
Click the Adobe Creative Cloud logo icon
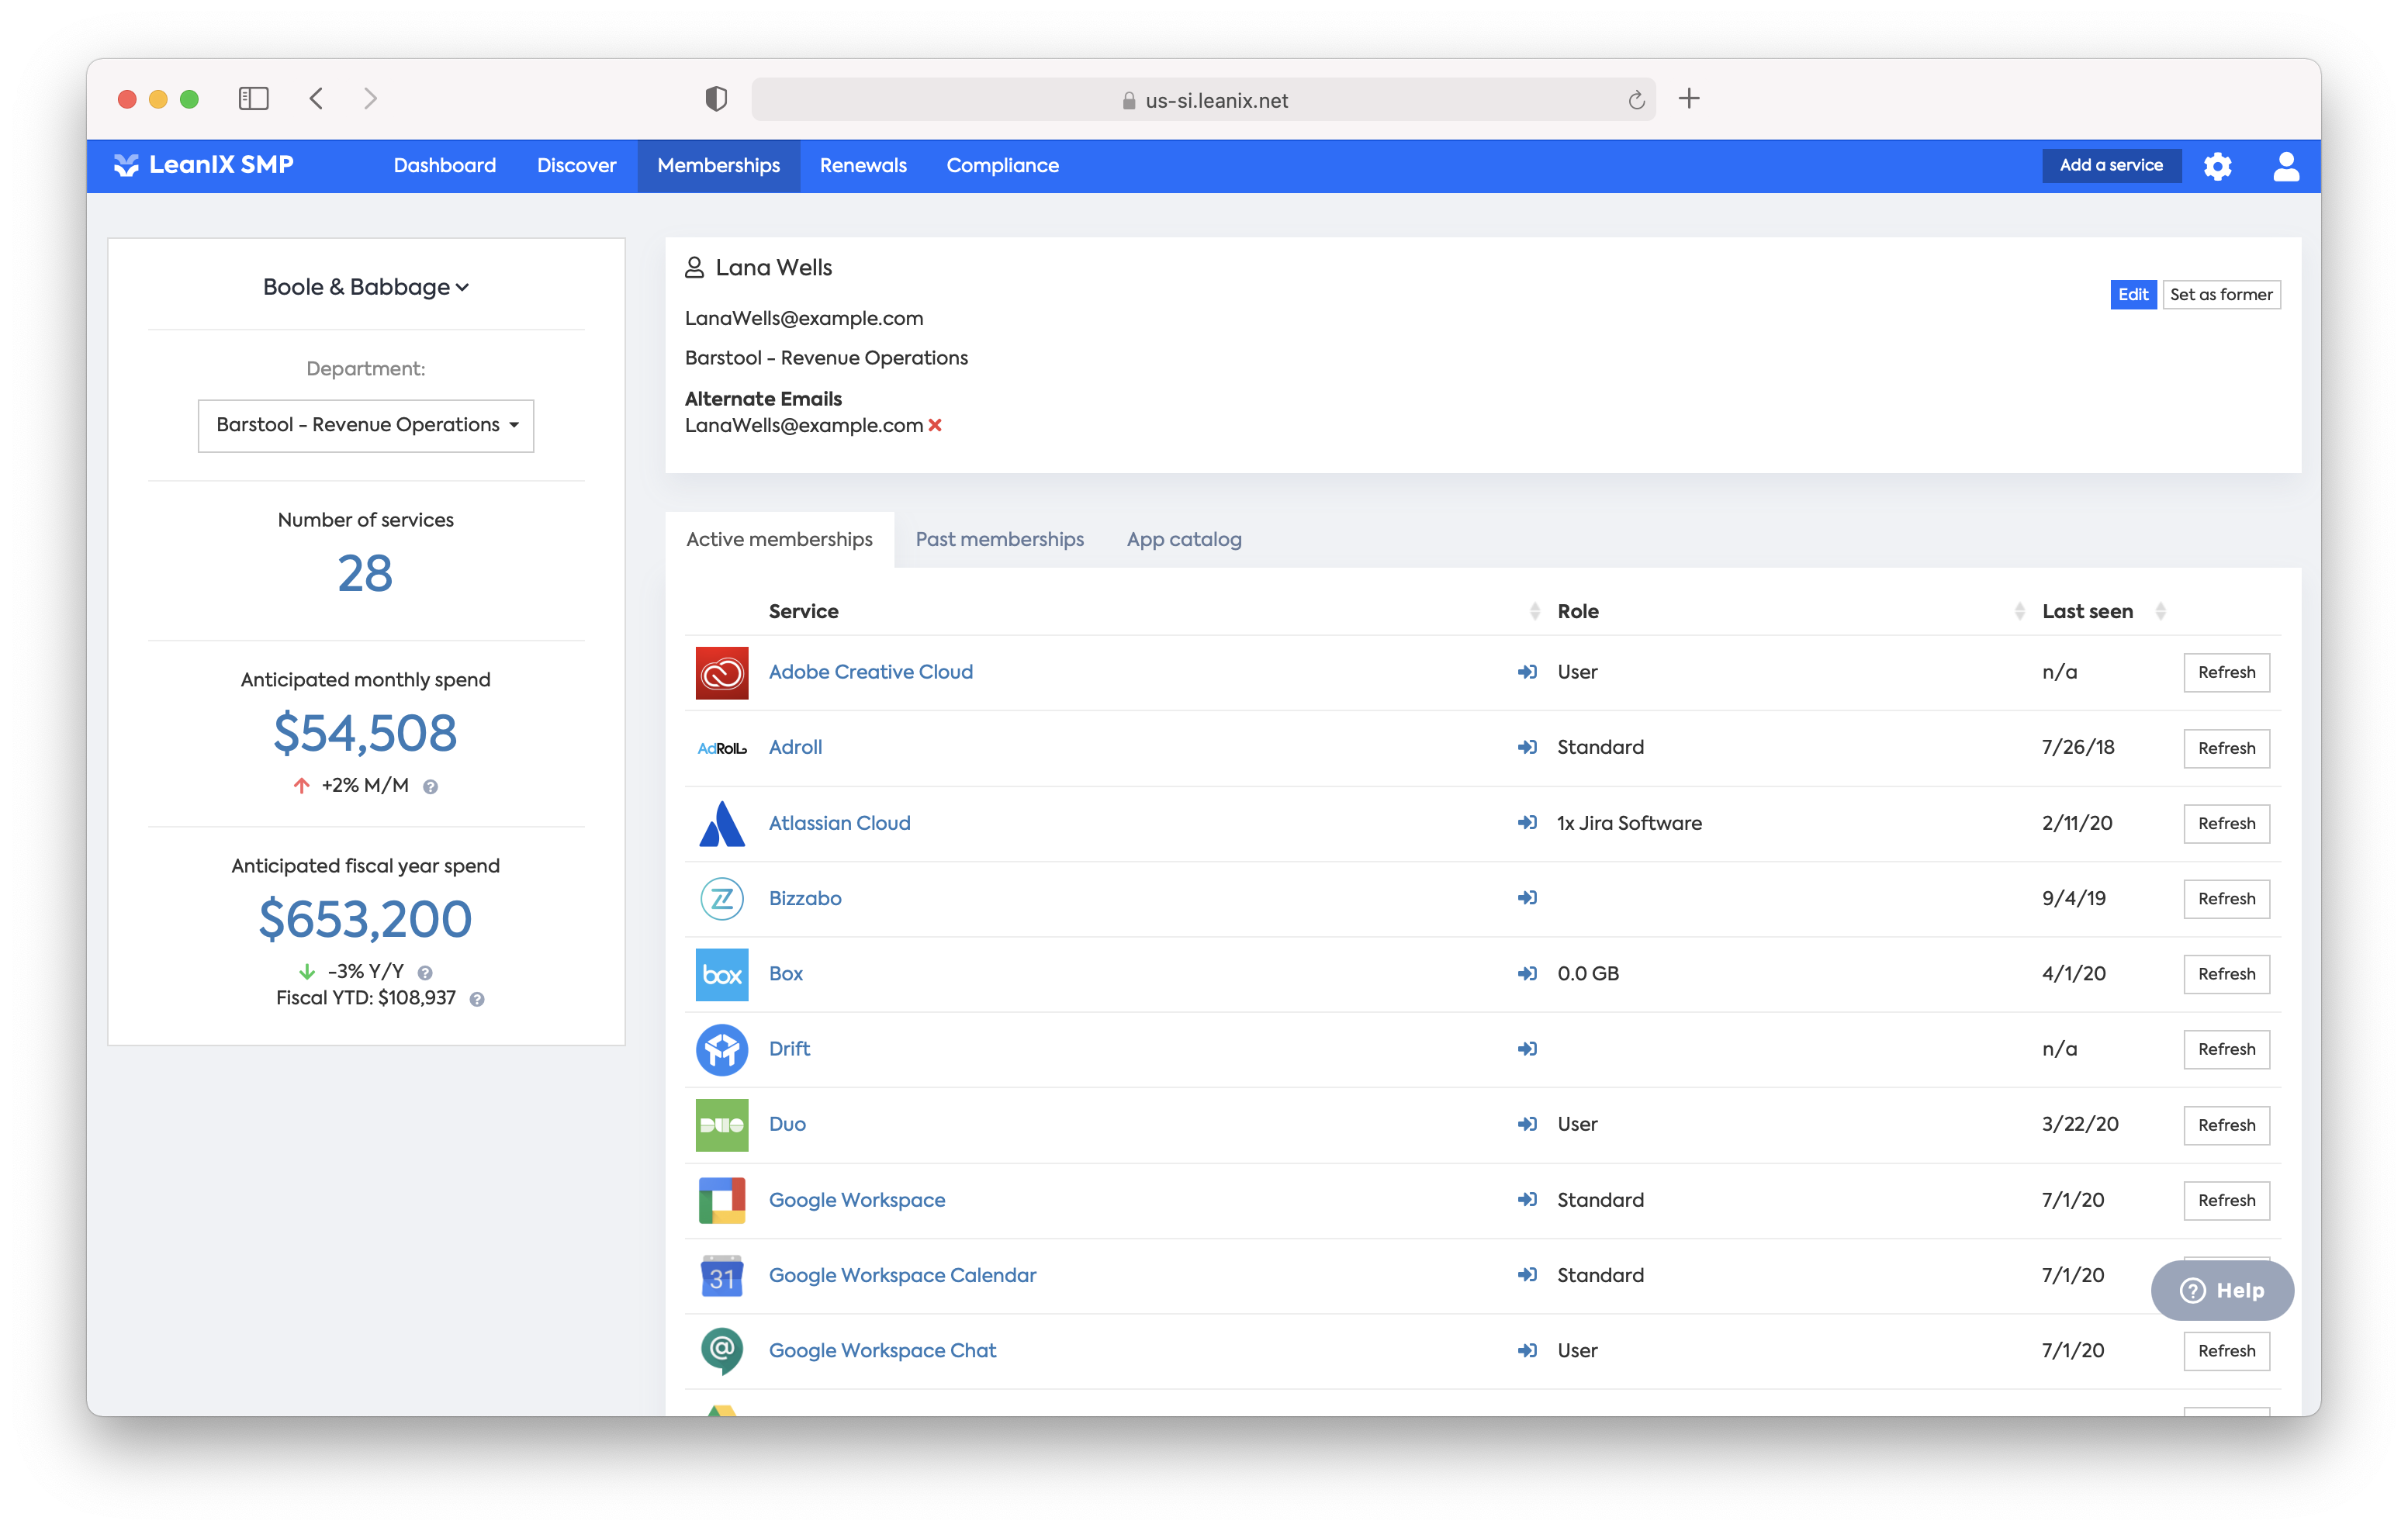point(721,672)
